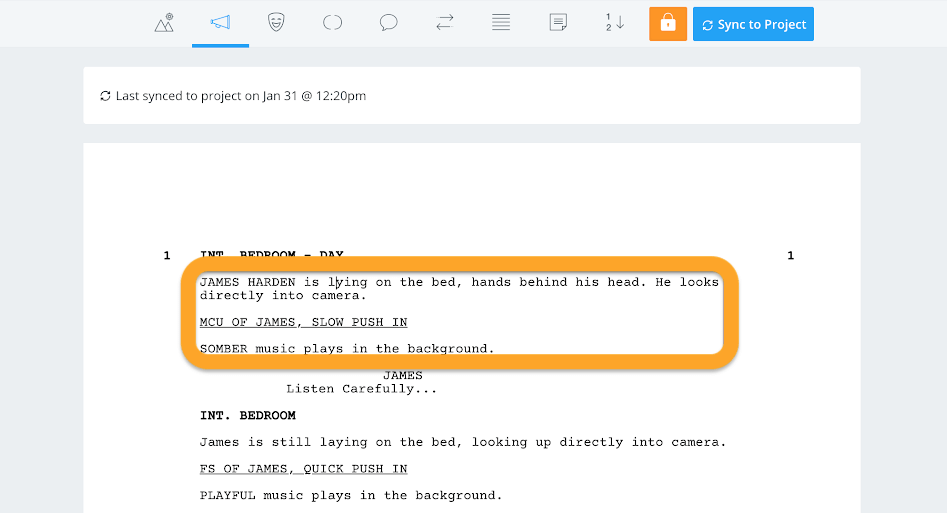This screenshot has width=947, height=513.
Task: Toggle scene numbering sort icon
Action: tap(614, 23)
